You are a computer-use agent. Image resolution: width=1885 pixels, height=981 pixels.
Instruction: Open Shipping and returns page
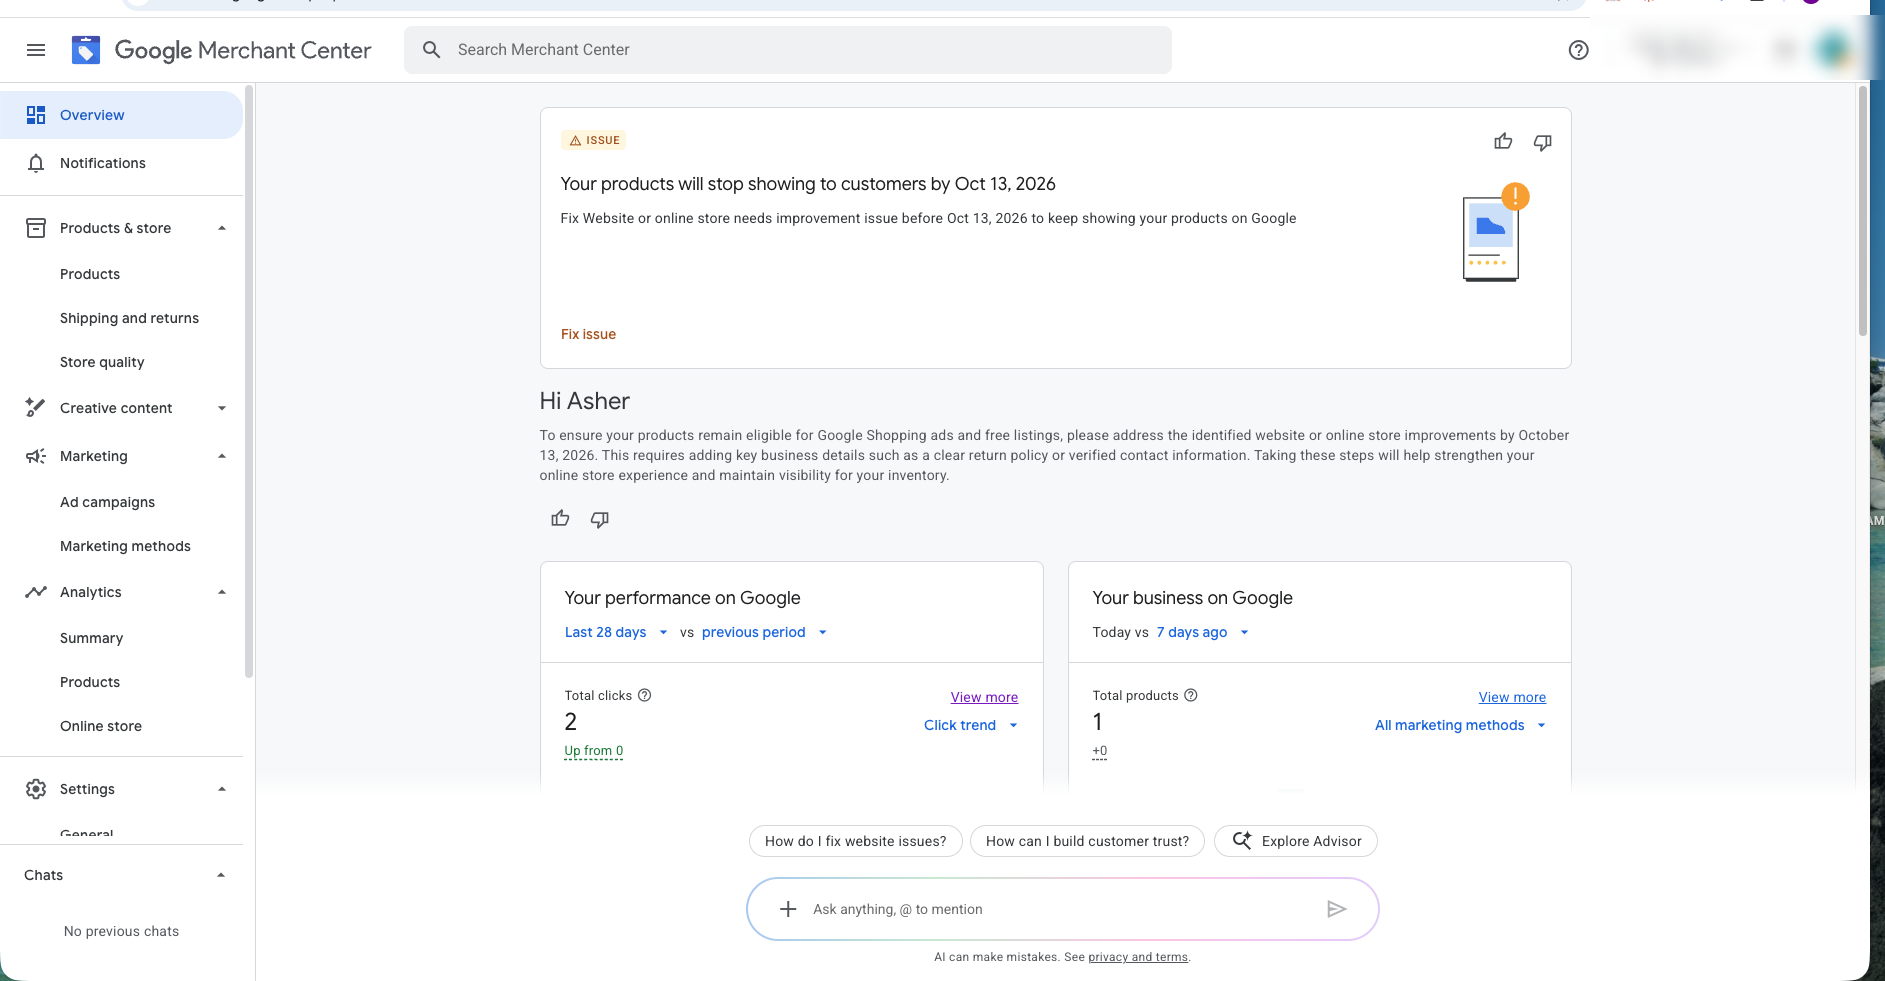tap(129, 318)
